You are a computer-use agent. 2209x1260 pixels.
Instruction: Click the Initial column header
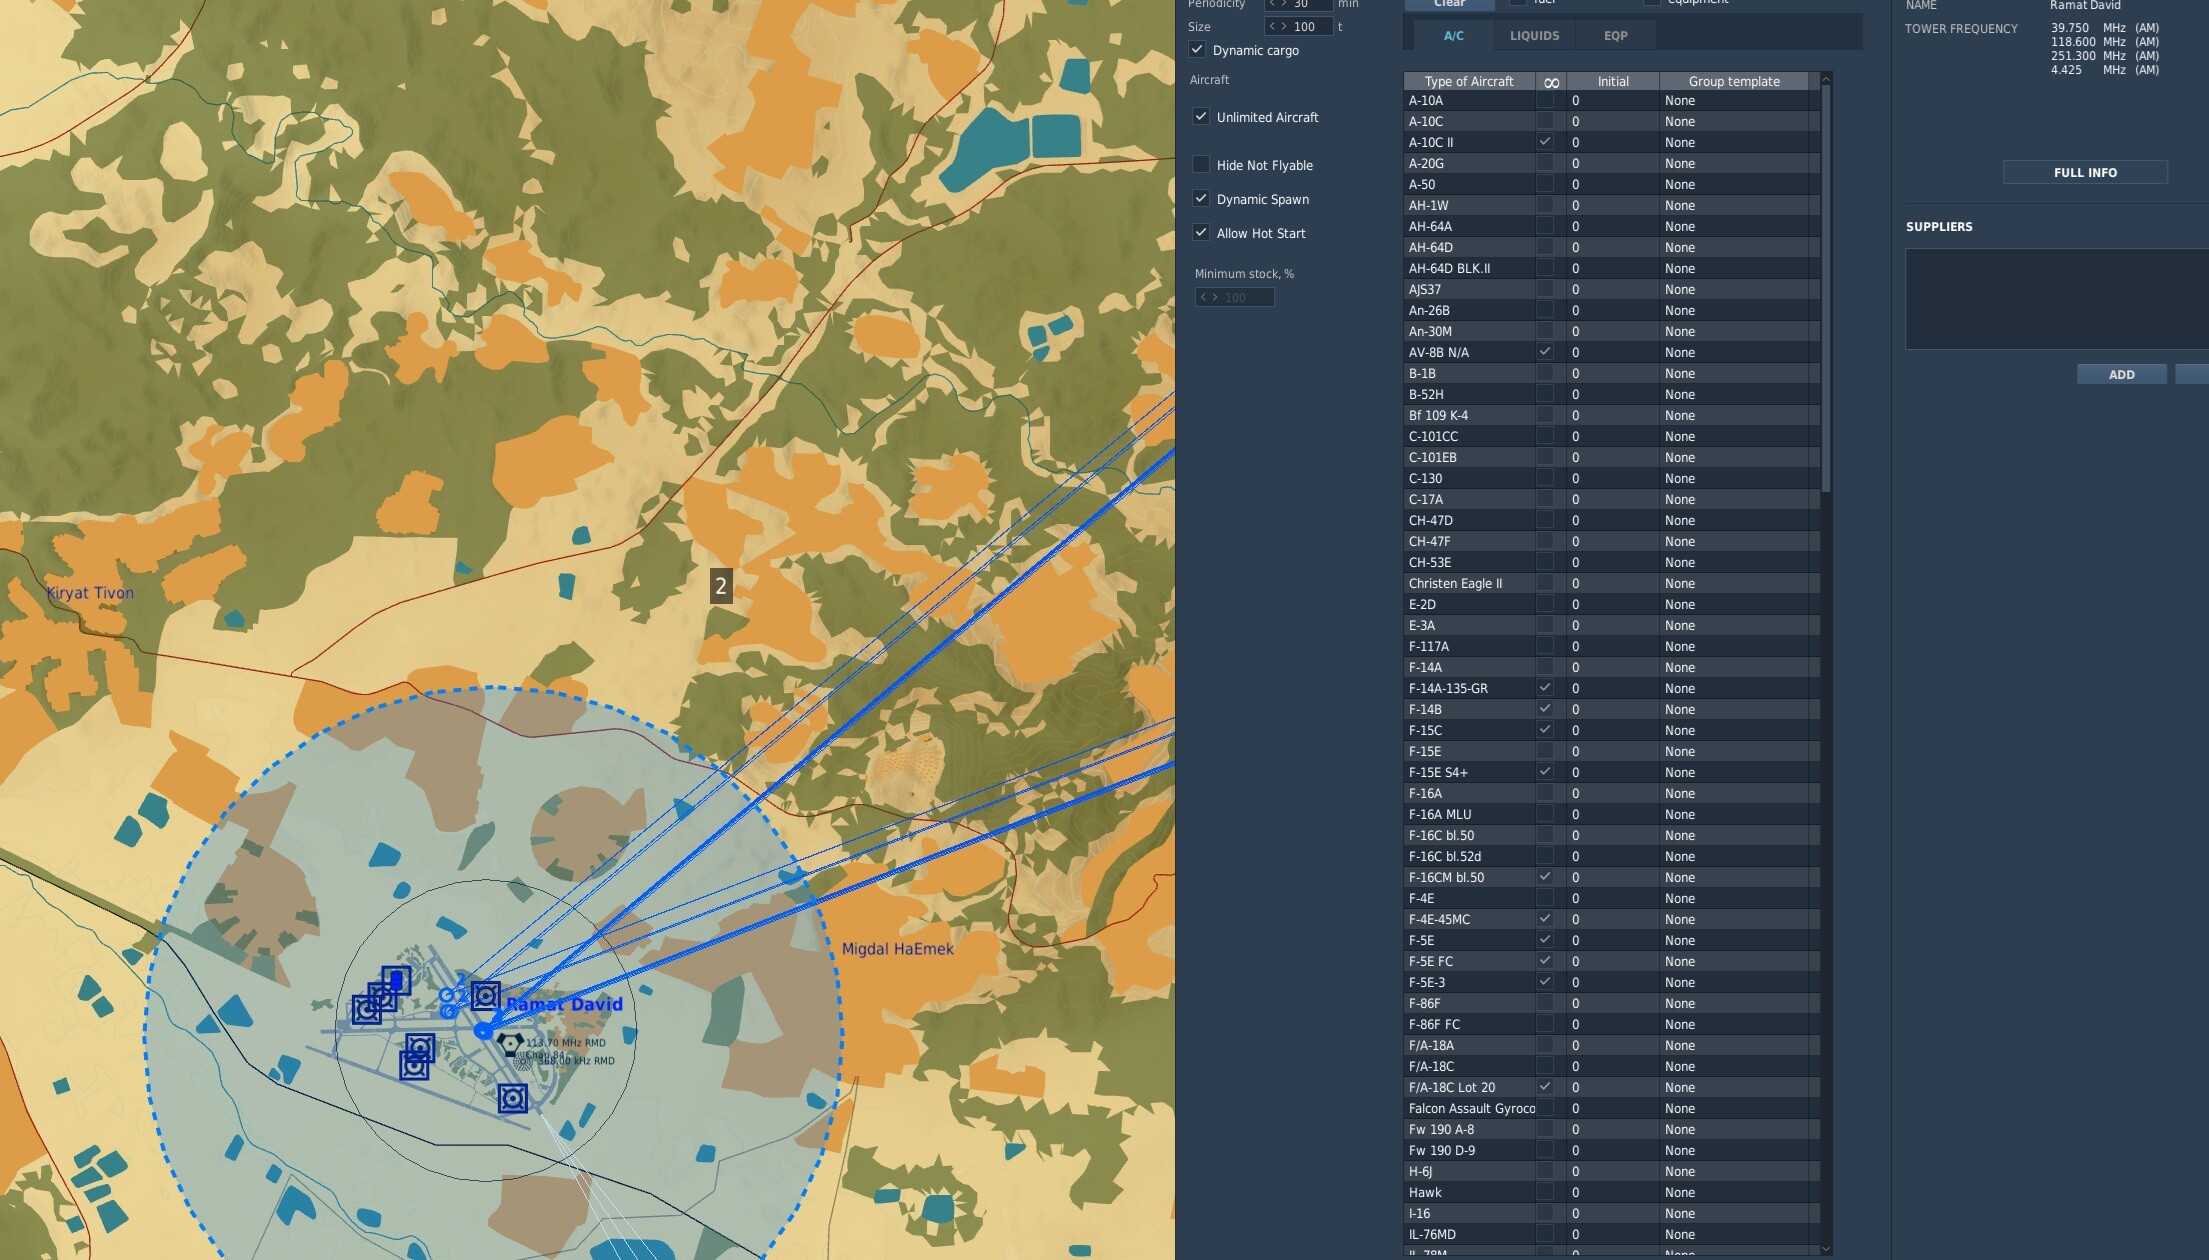pos(1612,82)
